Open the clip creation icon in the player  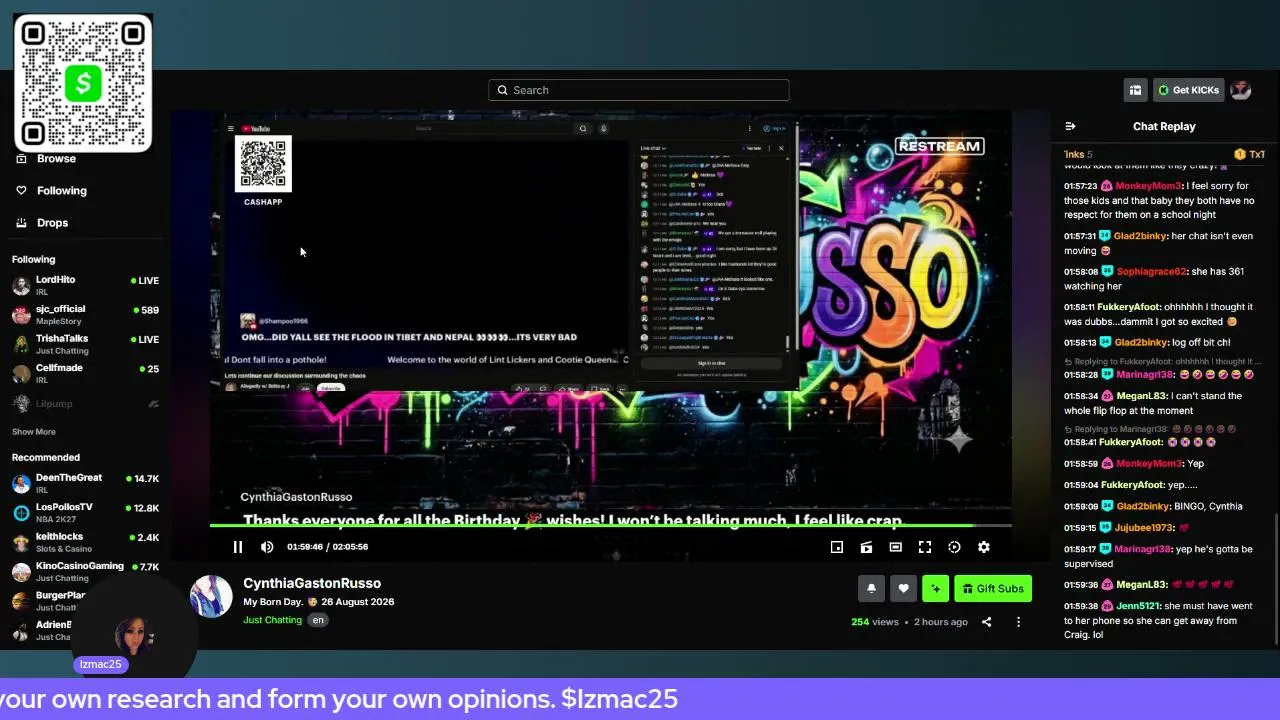pos(866,547)
